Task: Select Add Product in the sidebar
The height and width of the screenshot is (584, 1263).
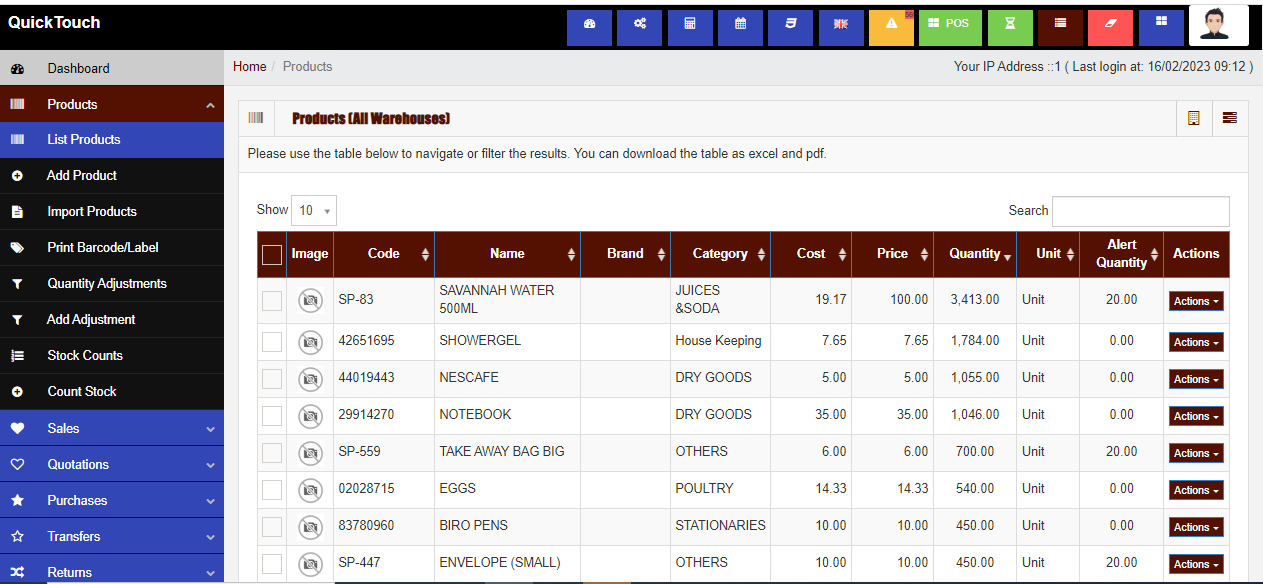Action: [x=82, y=176]
